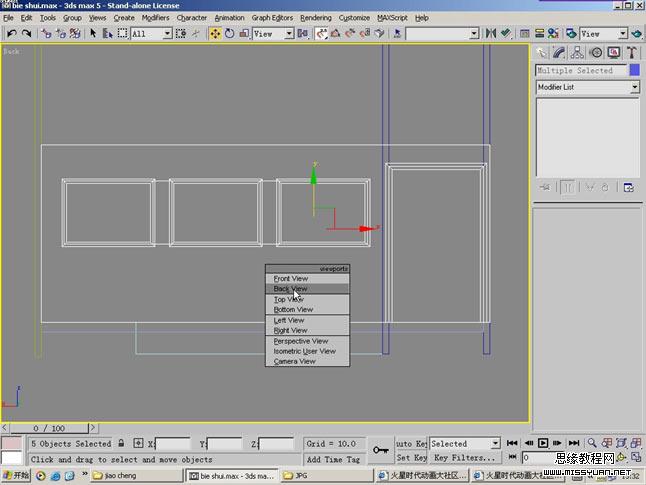Click the Use Pivot Point Center icon

303,33
